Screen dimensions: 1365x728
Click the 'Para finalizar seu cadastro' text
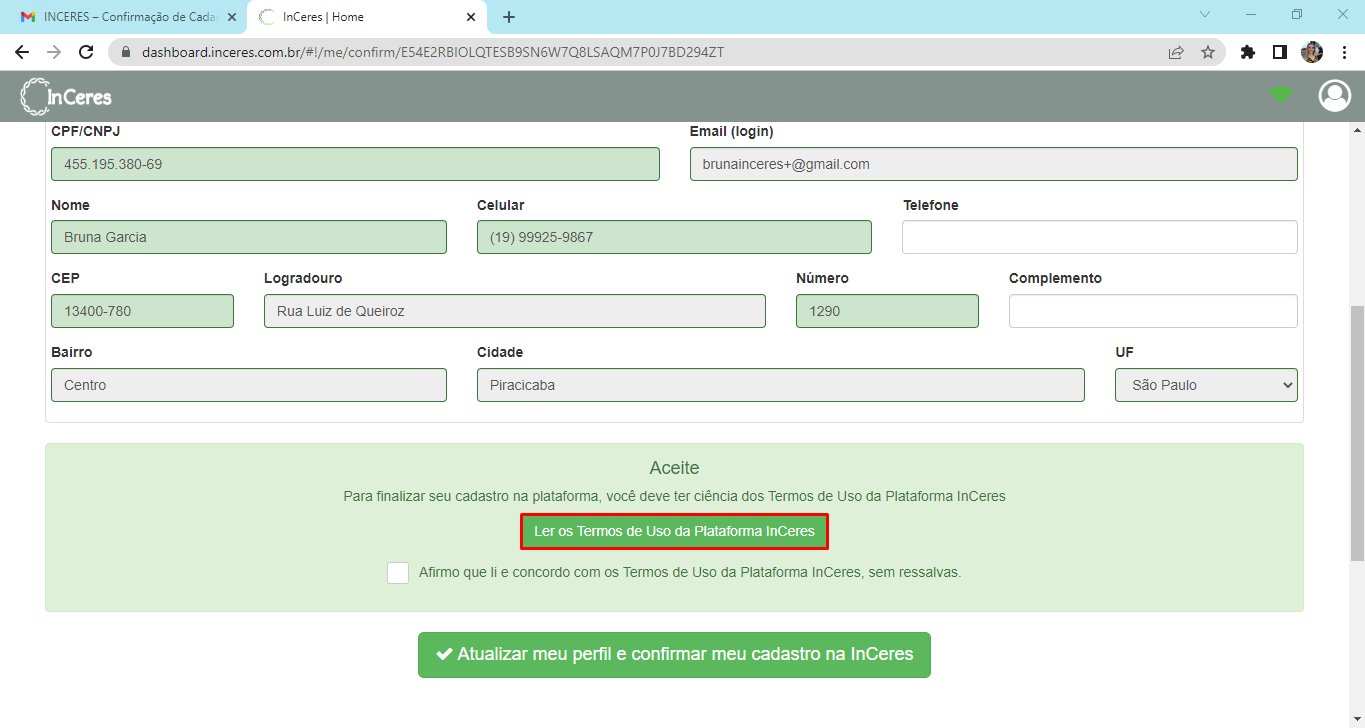tap(674, 496)
